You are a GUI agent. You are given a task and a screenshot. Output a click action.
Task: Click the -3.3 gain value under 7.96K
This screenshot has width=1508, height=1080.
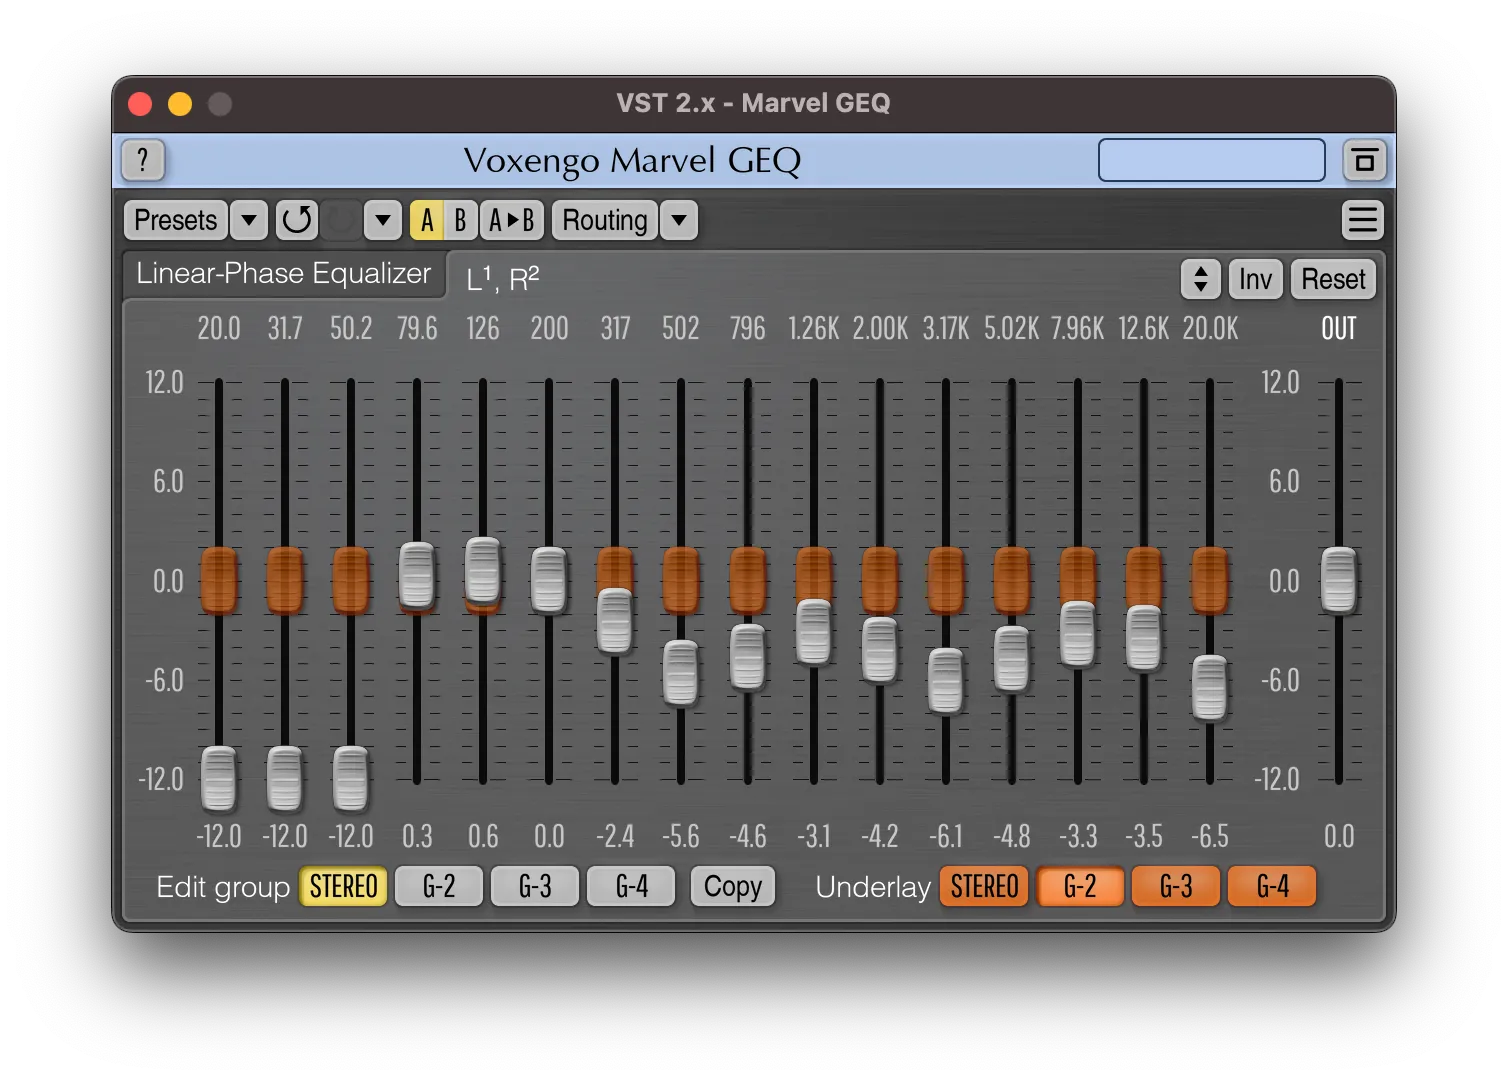click(1078, 836)
